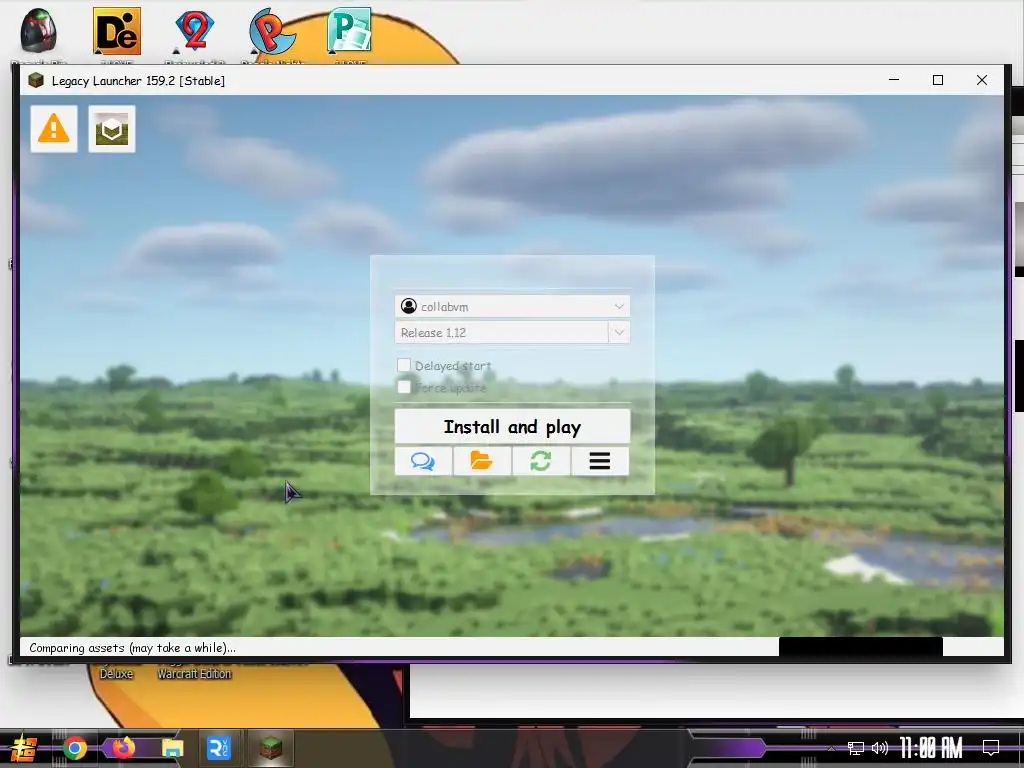
Task: Open the hamburger settings menu button
Action: pyautogui.click(x=600, y=461)
